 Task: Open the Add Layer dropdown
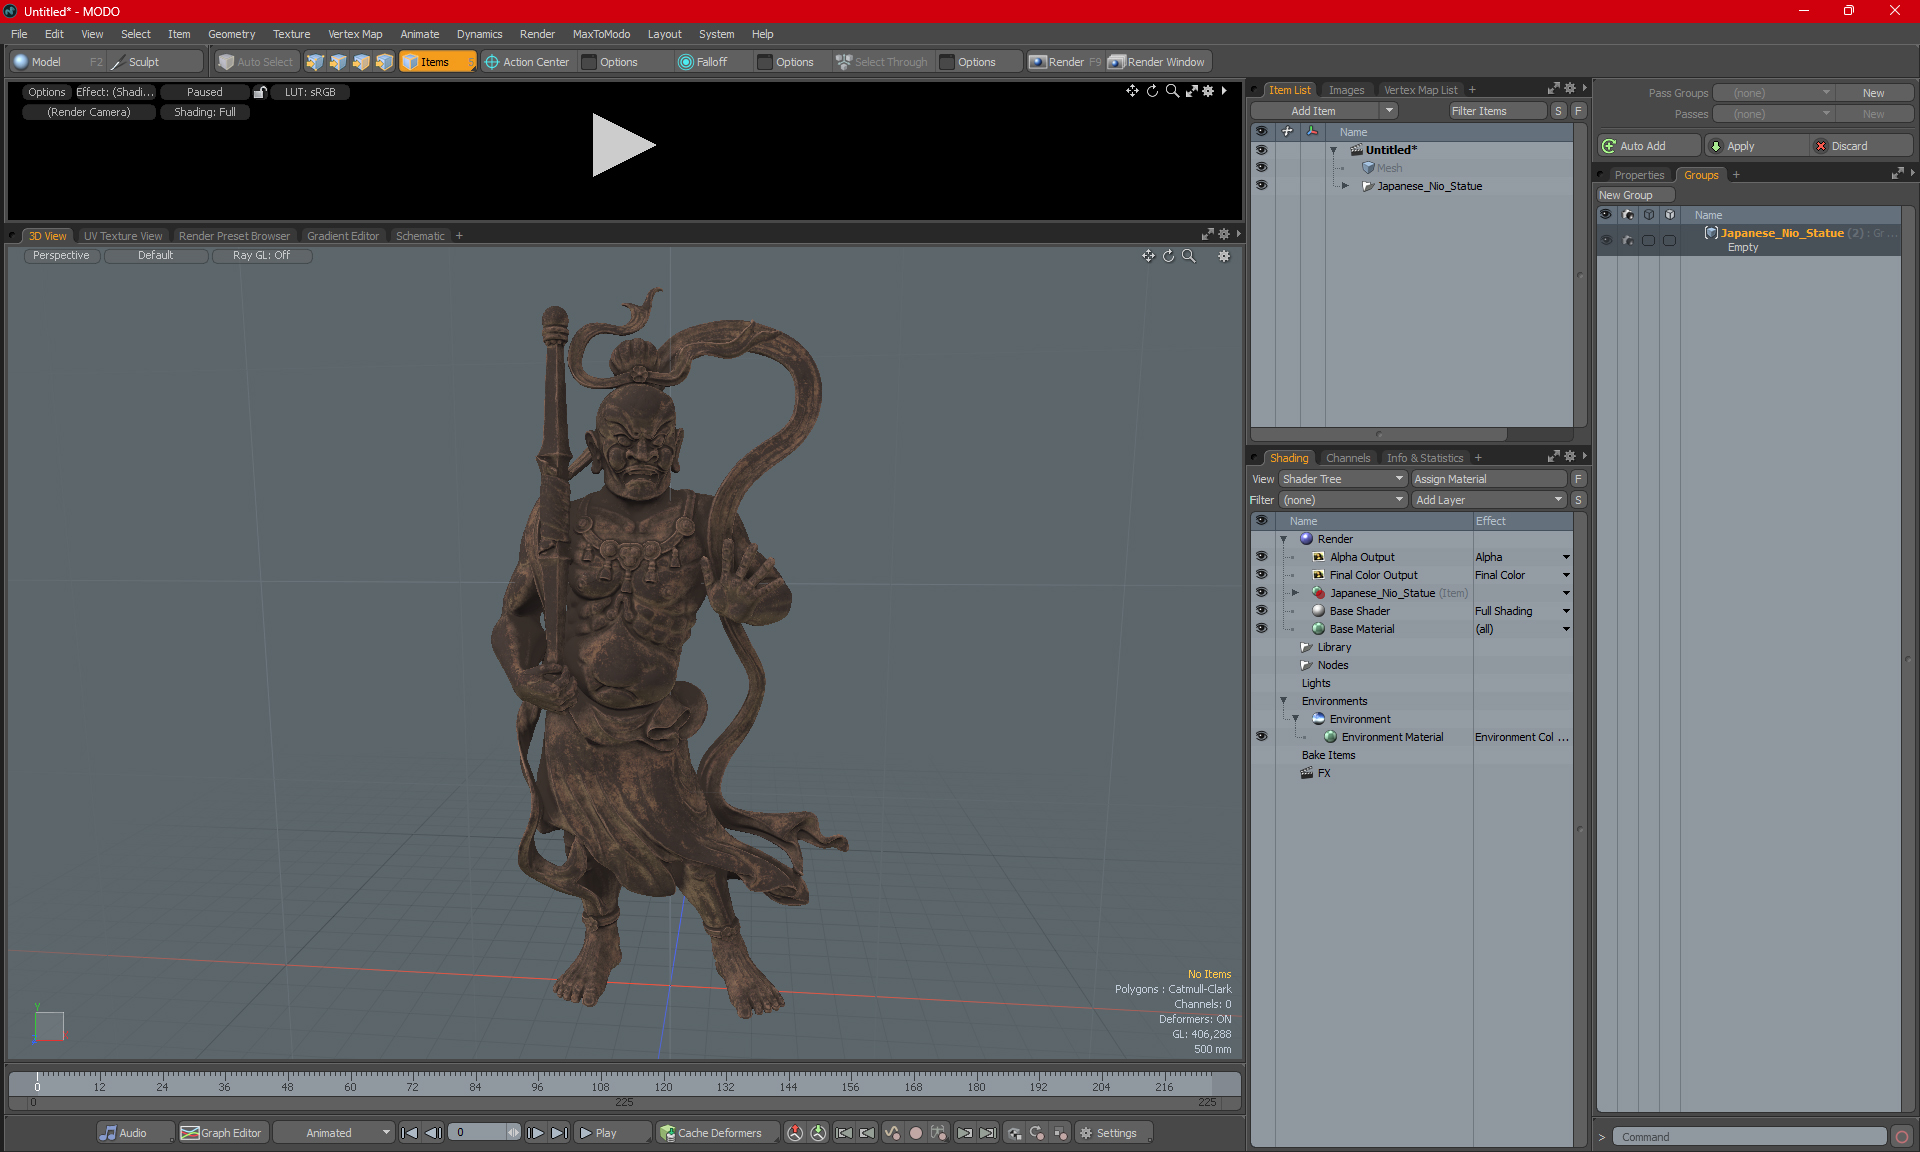(x=1488, y=500)
